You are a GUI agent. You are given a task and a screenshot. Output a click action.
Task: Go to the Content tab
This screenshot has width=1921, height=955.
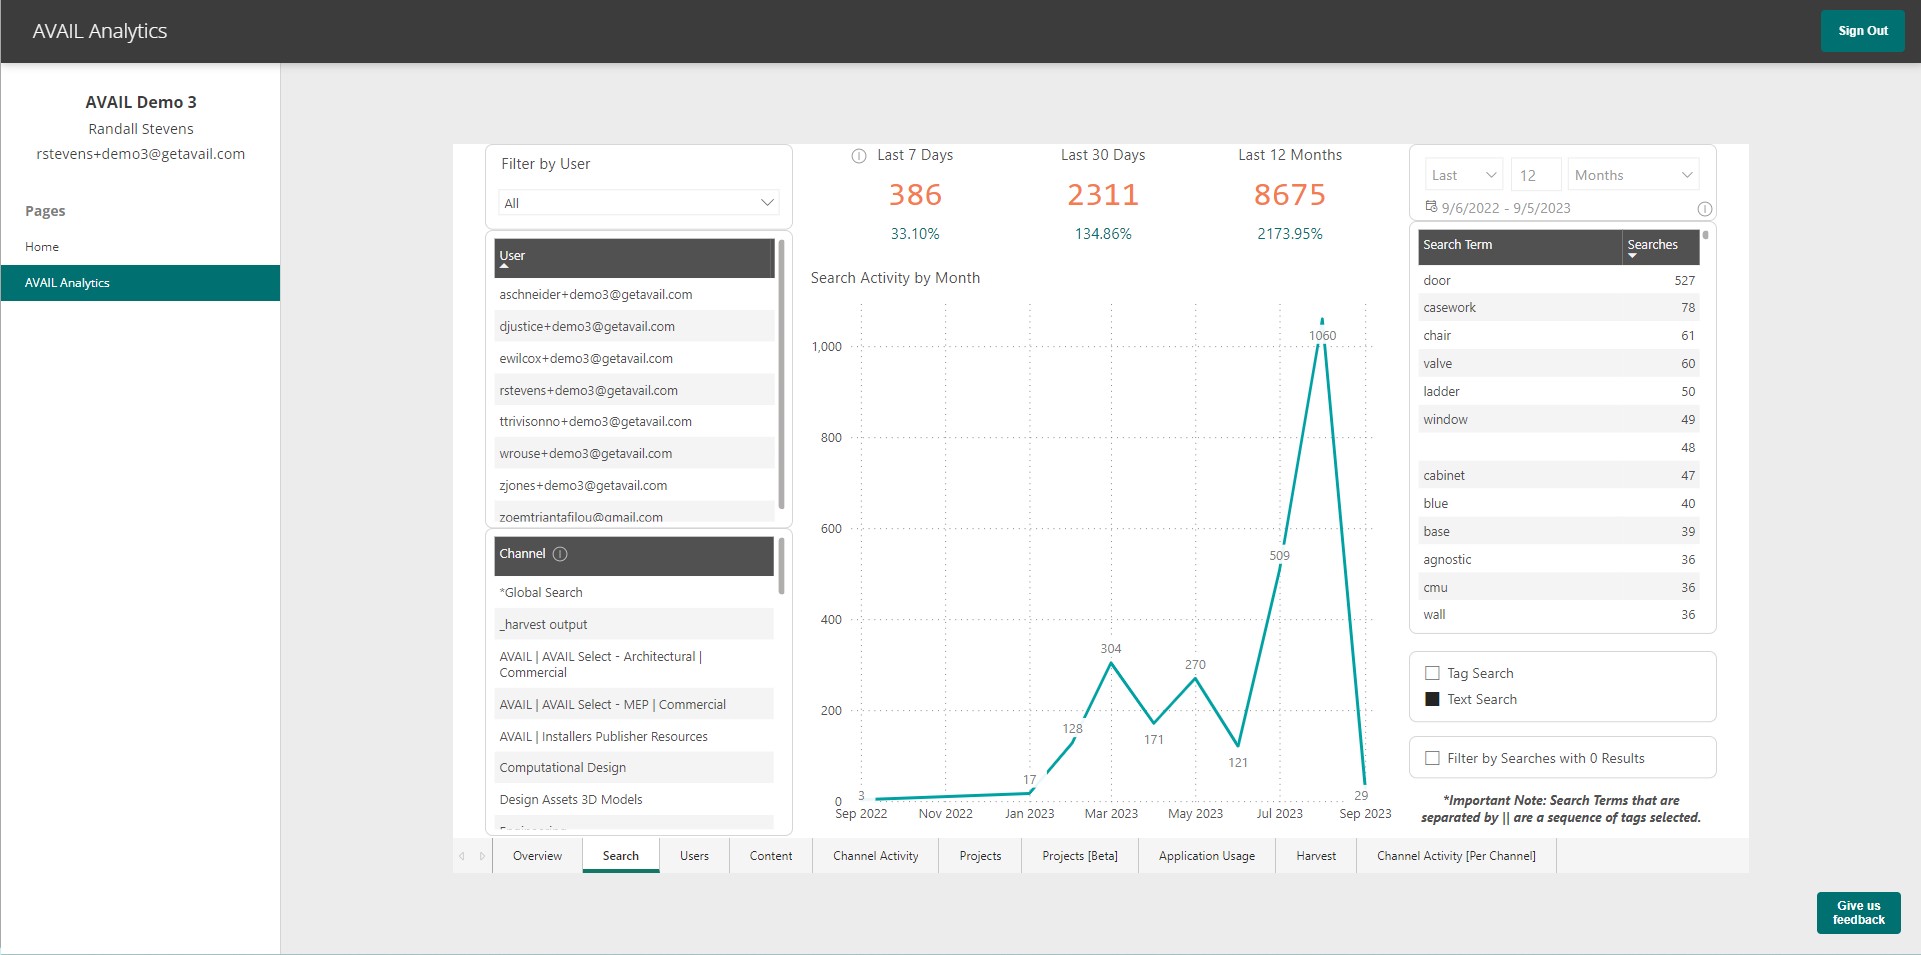[x=771, y=856]
